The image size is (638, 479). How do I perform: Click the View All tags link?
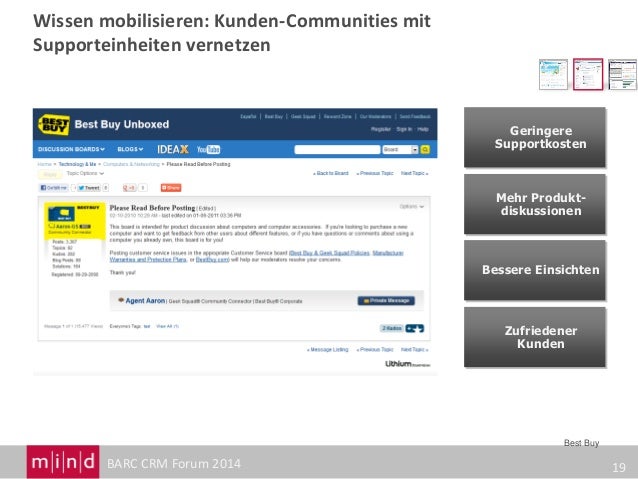(167, 326)
